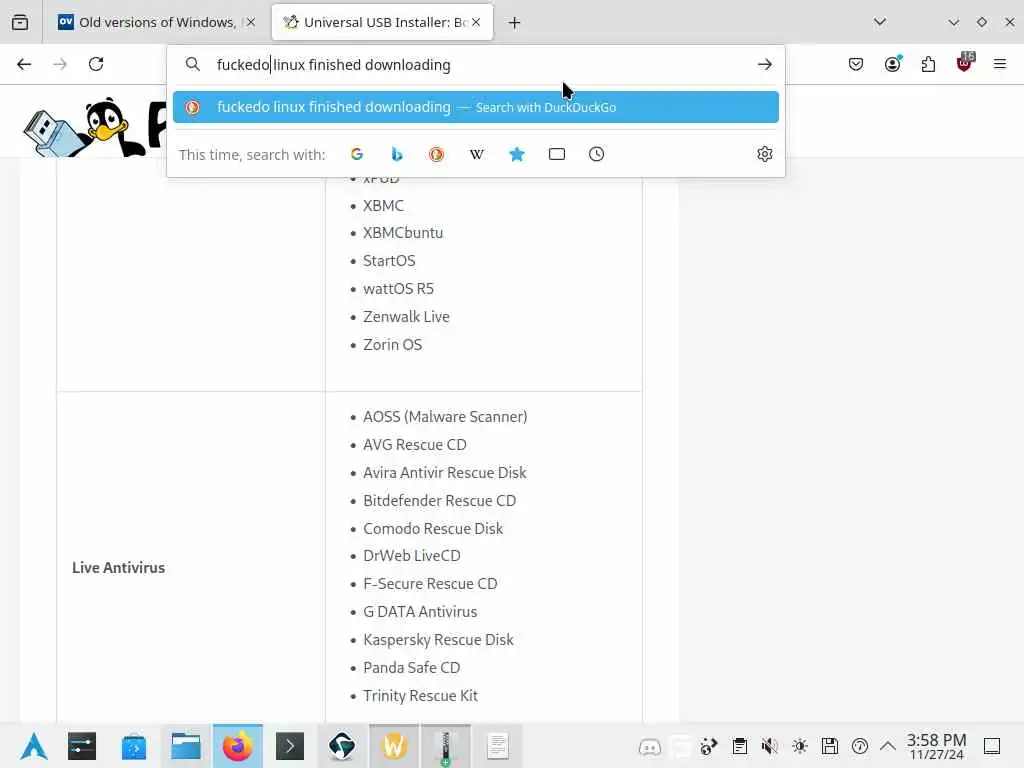Viewport: 1024px width, 768px height.
Task: Reload the current page
Action: tap(96, 64)
